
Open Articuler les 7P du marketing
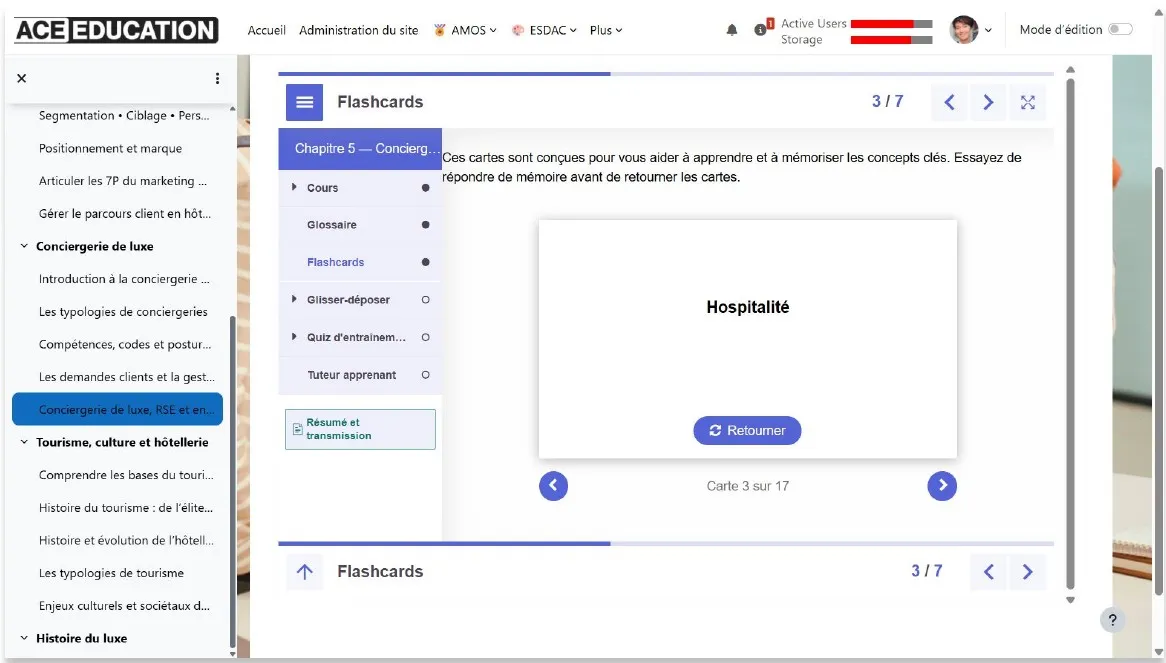[x=123, y=181]
